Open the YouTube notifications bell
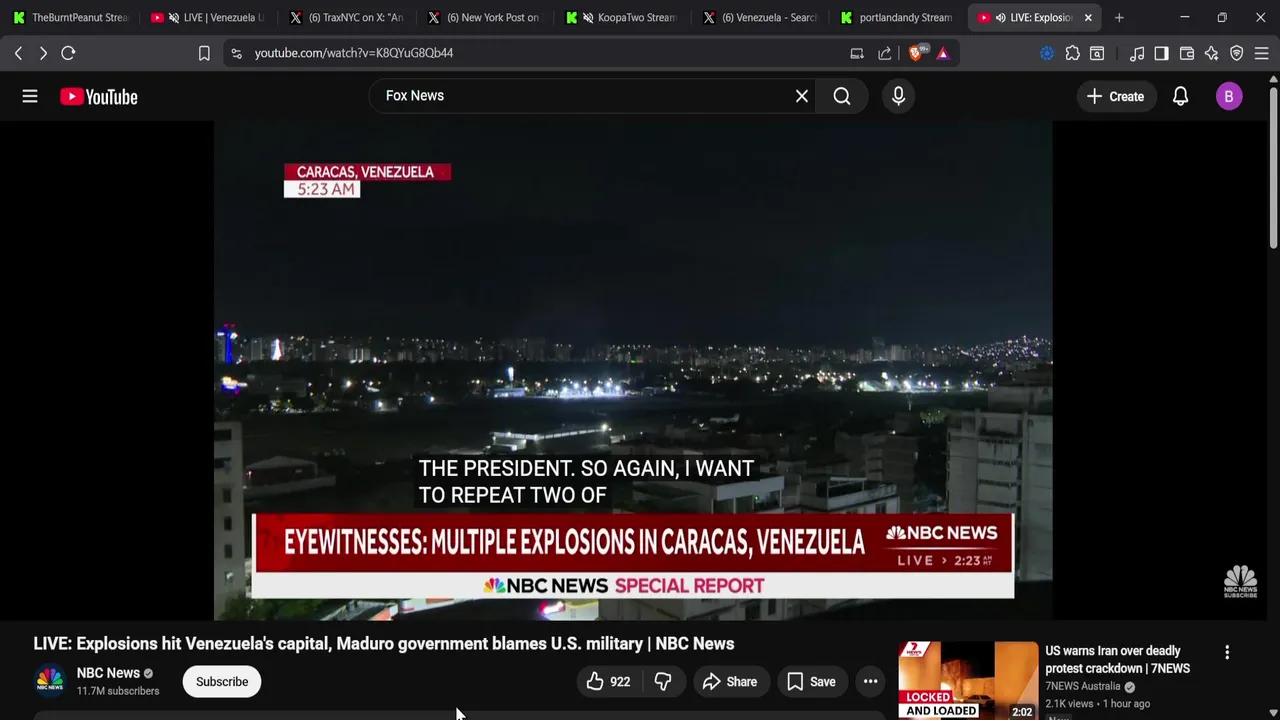 click(1180, 96)
